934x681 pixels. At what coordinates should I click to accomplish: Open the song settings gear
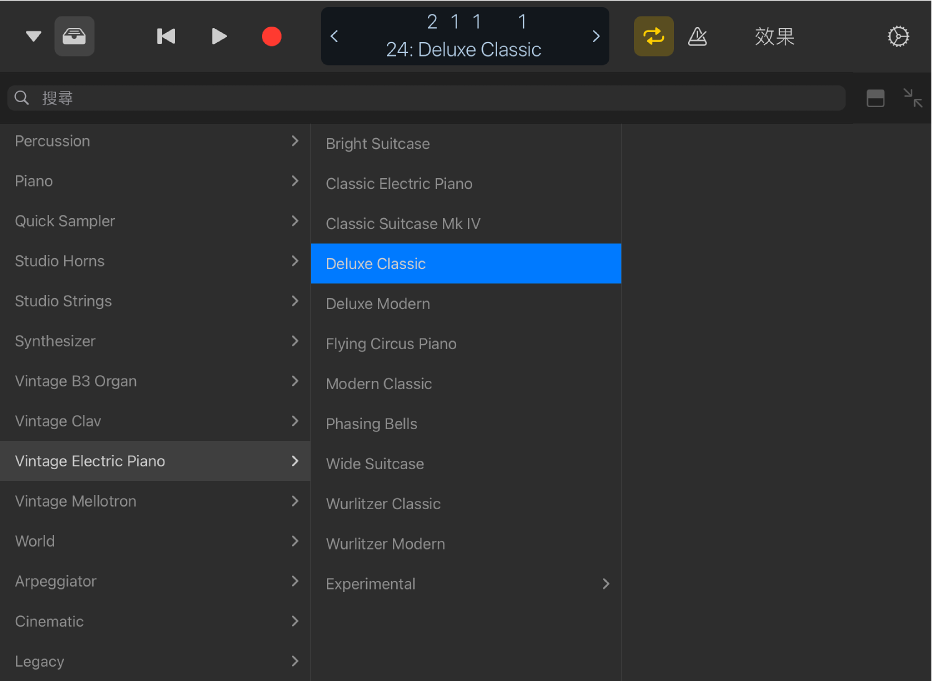click(x=898, y=37)
